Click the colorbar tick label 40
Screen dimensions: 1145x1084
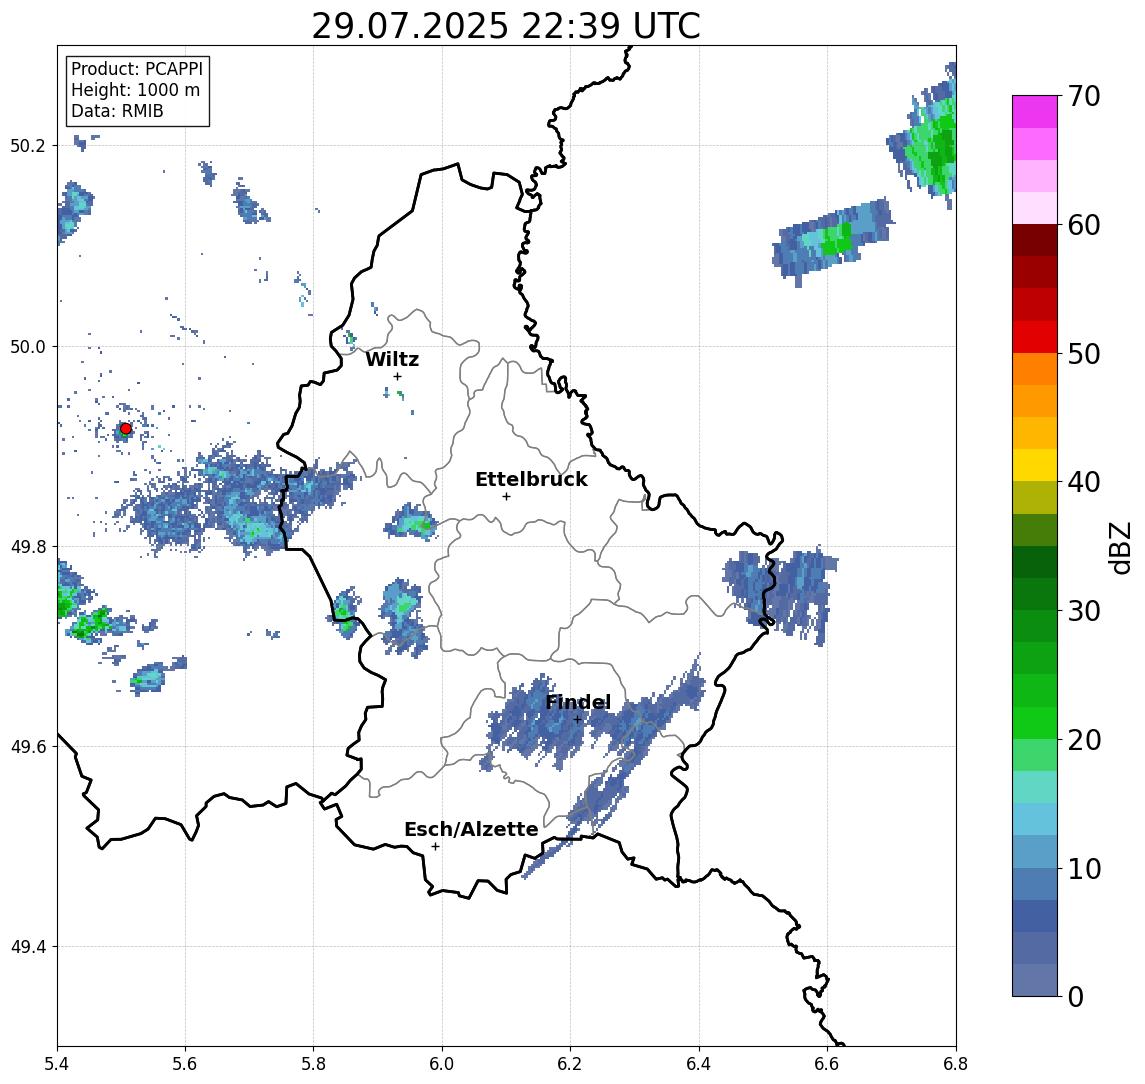(1084, 482)
